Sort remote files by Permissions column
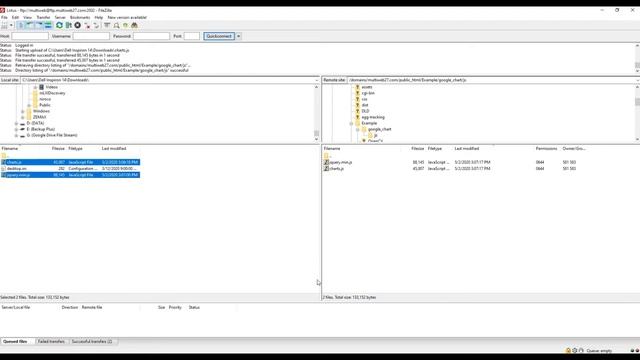Screen dimensions: 640x360 [x=546, y=149]
